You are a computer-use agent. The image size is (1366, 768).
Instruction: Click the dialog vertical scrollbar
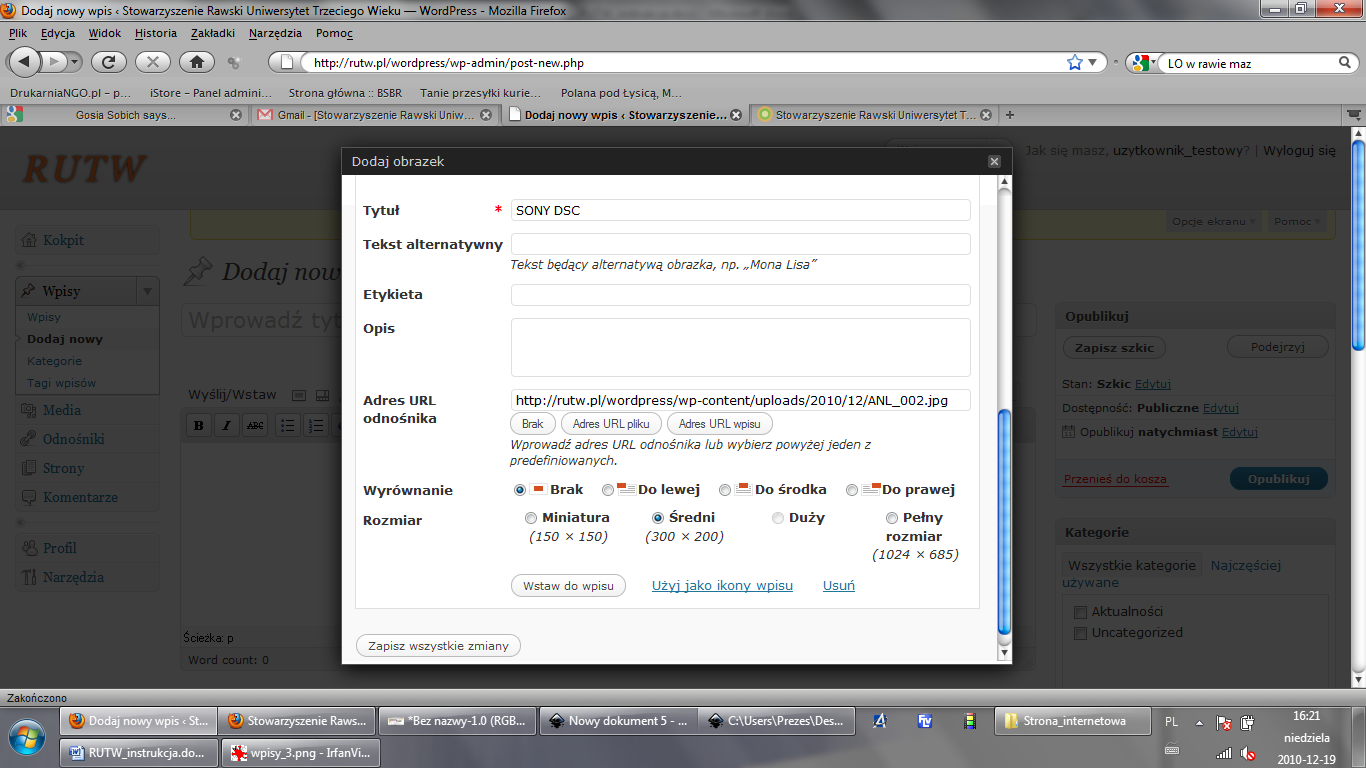coord(1005,522)
